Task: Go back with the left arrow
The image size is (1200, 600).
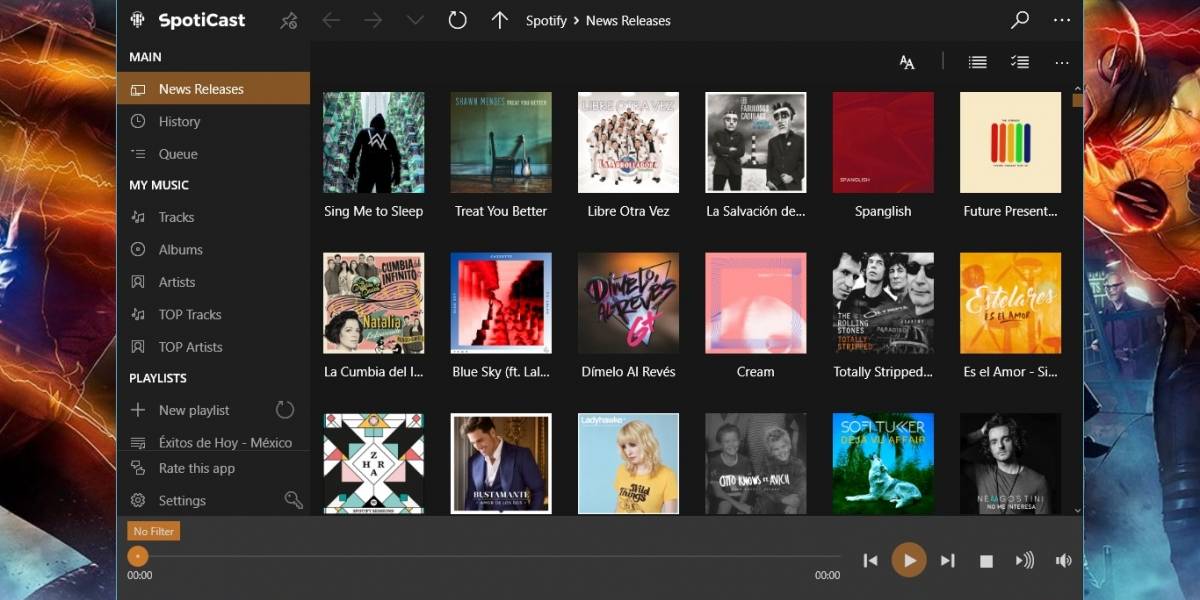Action: click(331, 20)
